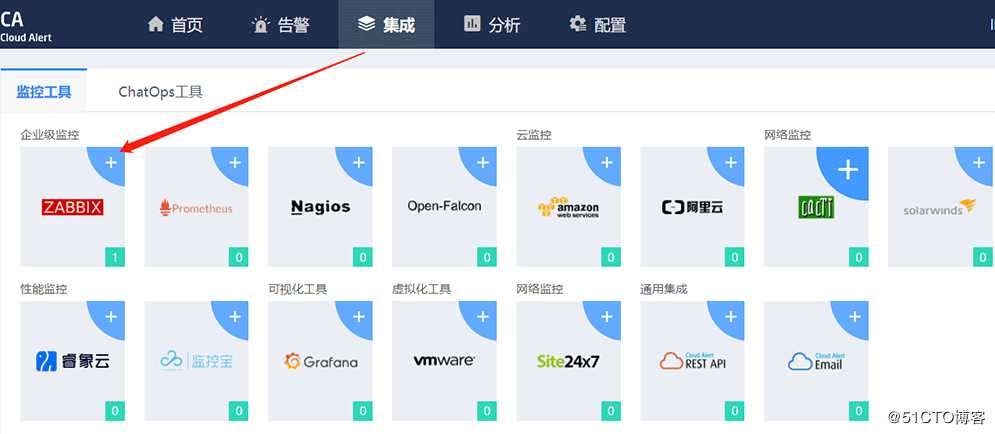
Task: Select the Cloud Alert Email logo
Action: pyautogui.click(x=816, y=361)
